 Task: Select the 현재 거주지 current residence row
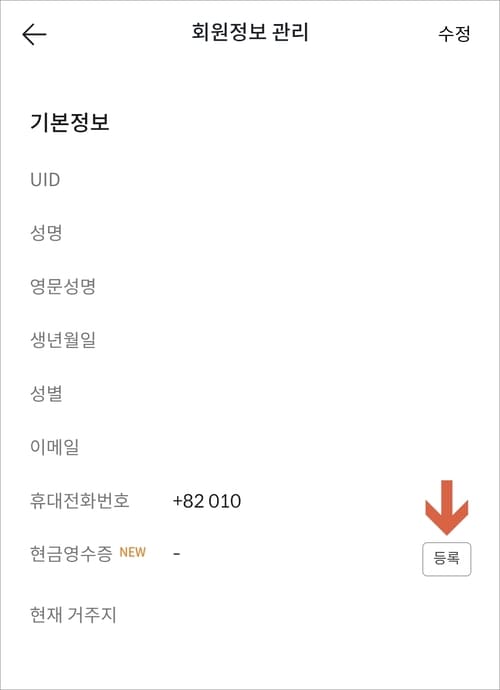(250, 615)
